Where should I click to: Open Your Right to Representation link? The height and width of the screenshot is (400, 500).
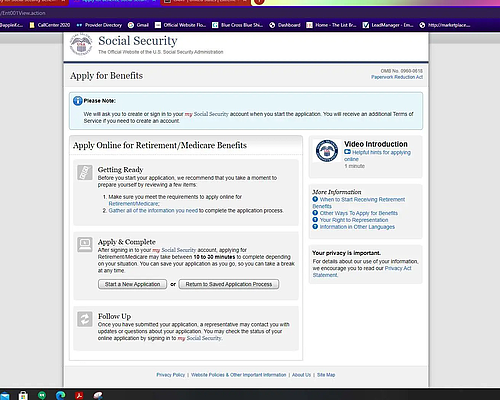(x=354, y=220)
